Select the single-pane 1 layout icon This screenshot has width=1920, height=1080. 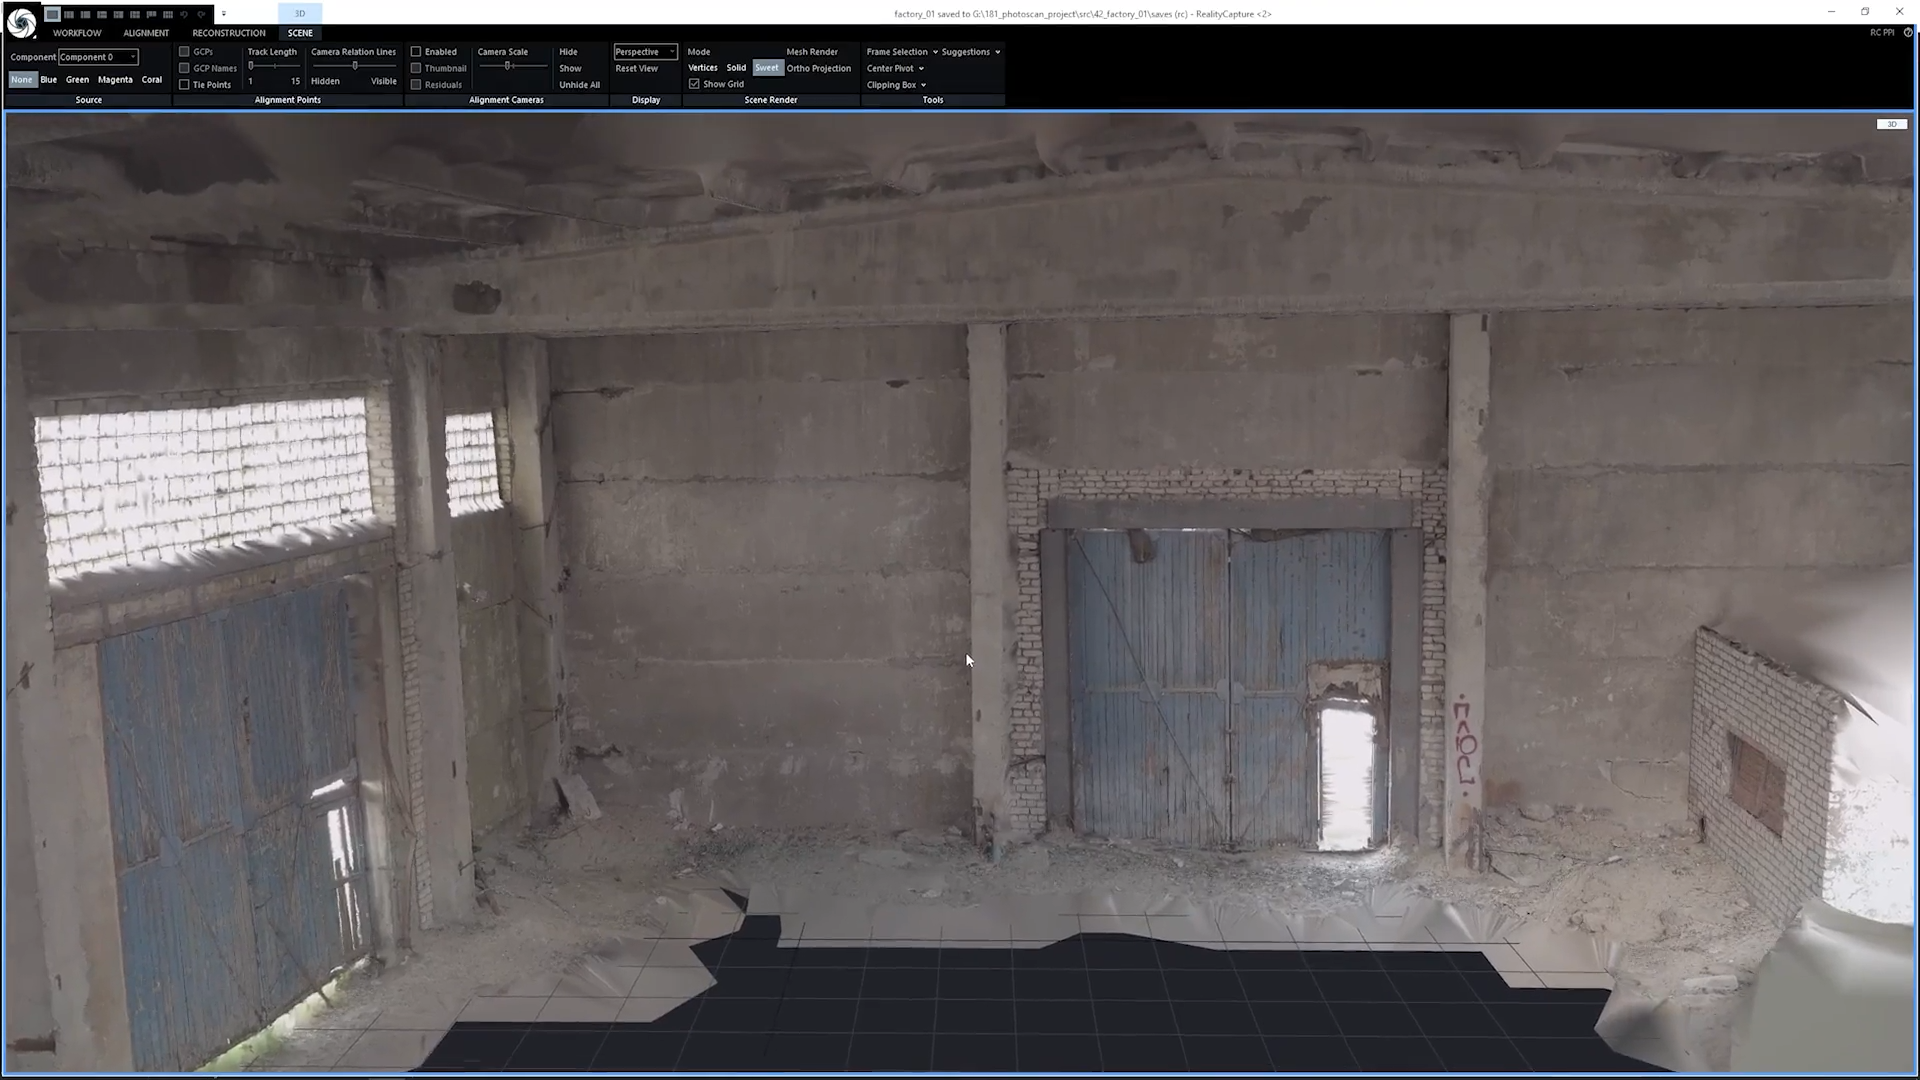(53, 14)
